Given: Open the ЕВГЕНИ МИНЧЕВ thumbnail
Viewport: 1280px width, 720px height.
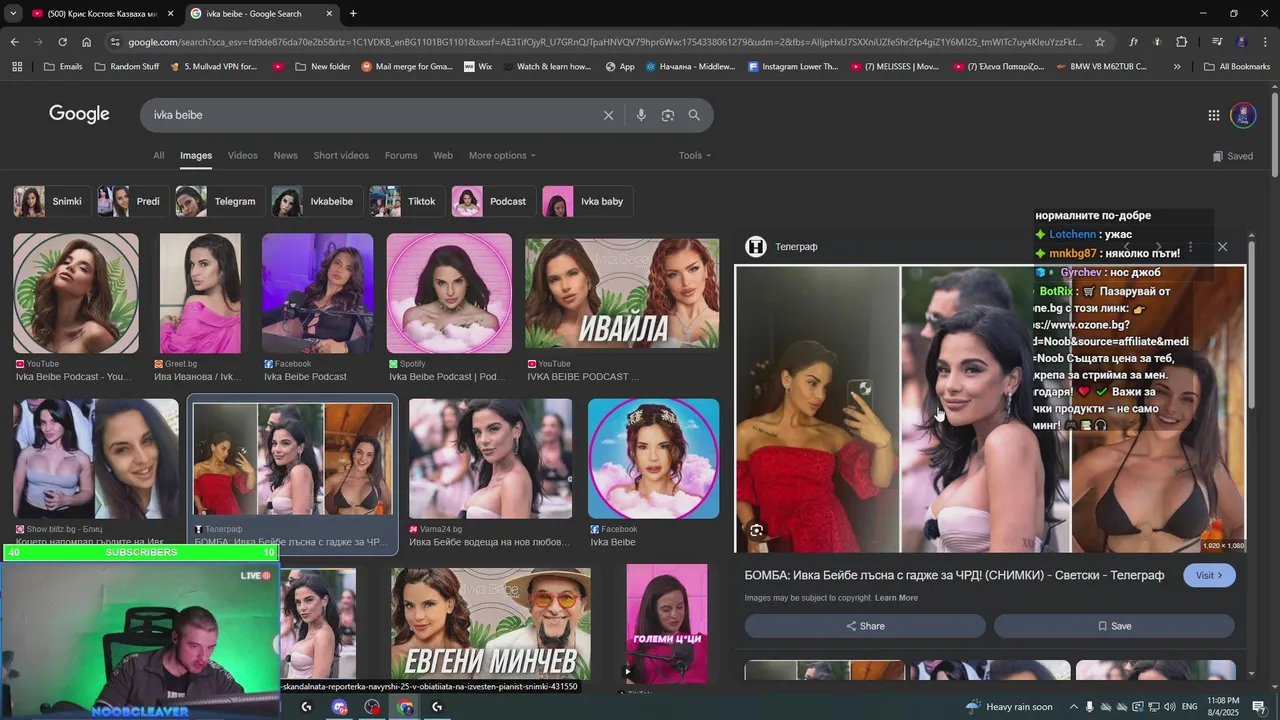Looking at the screenshot, I should pos(491,624).
